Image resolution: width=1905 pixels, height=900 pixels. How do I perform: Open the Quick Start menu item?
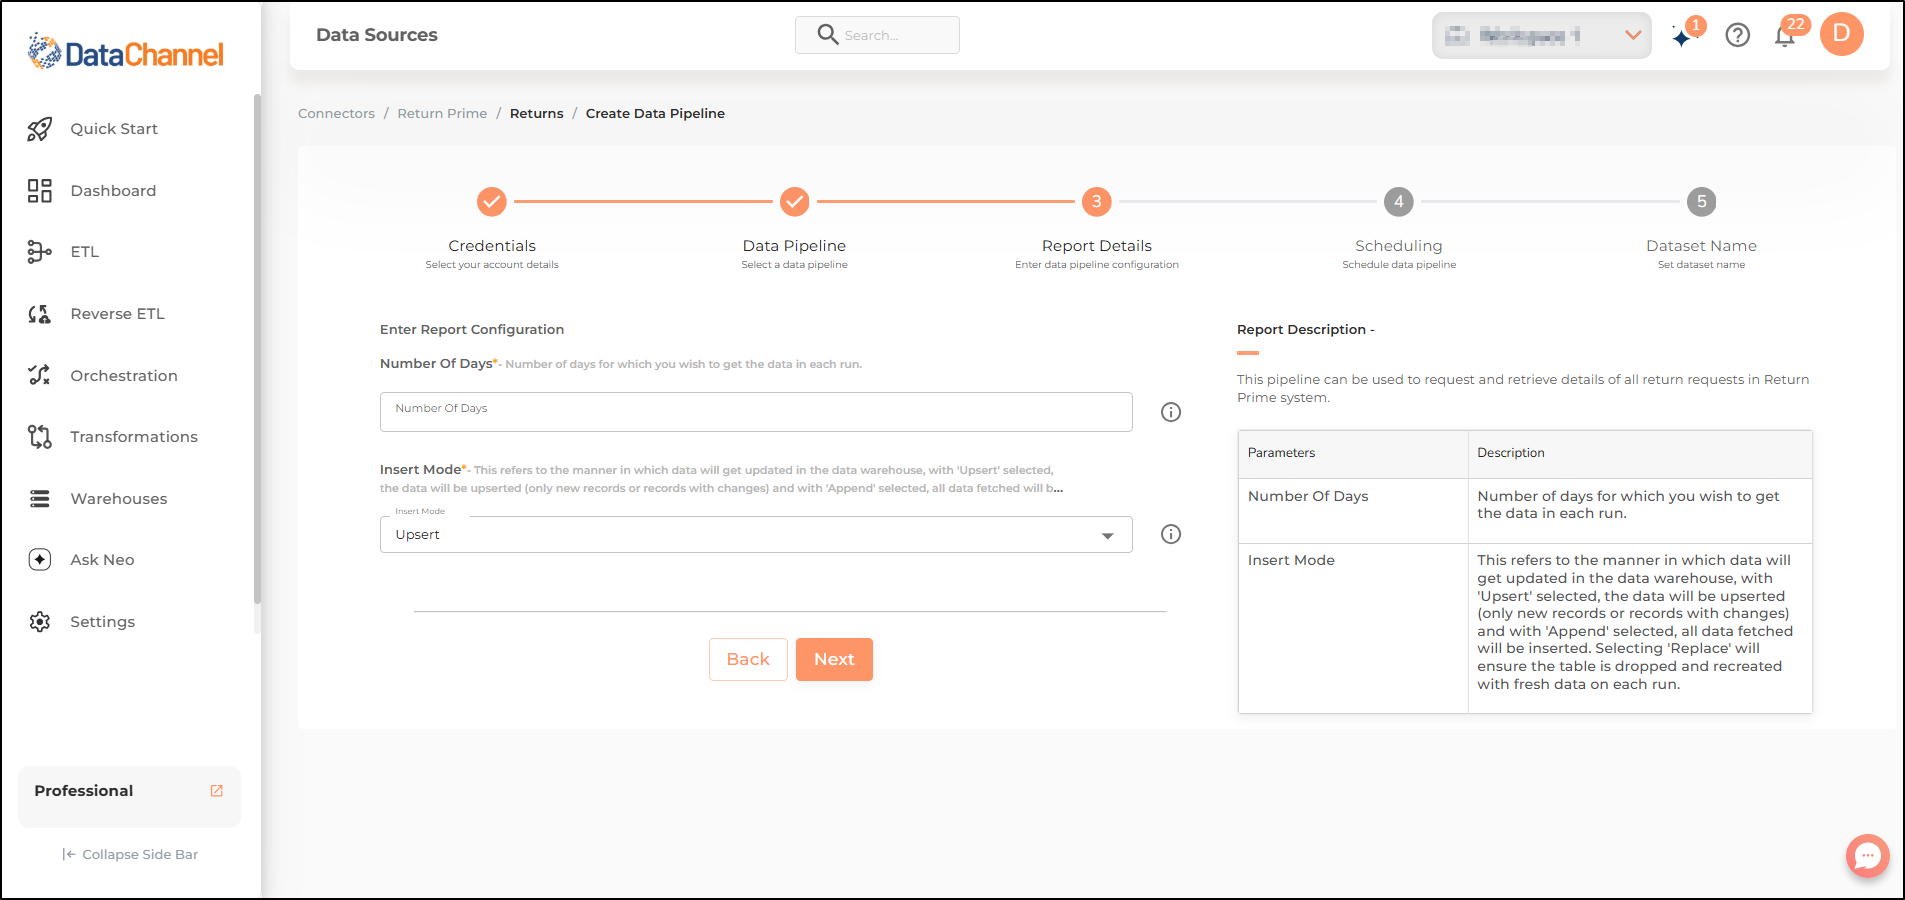pos(114,129)
